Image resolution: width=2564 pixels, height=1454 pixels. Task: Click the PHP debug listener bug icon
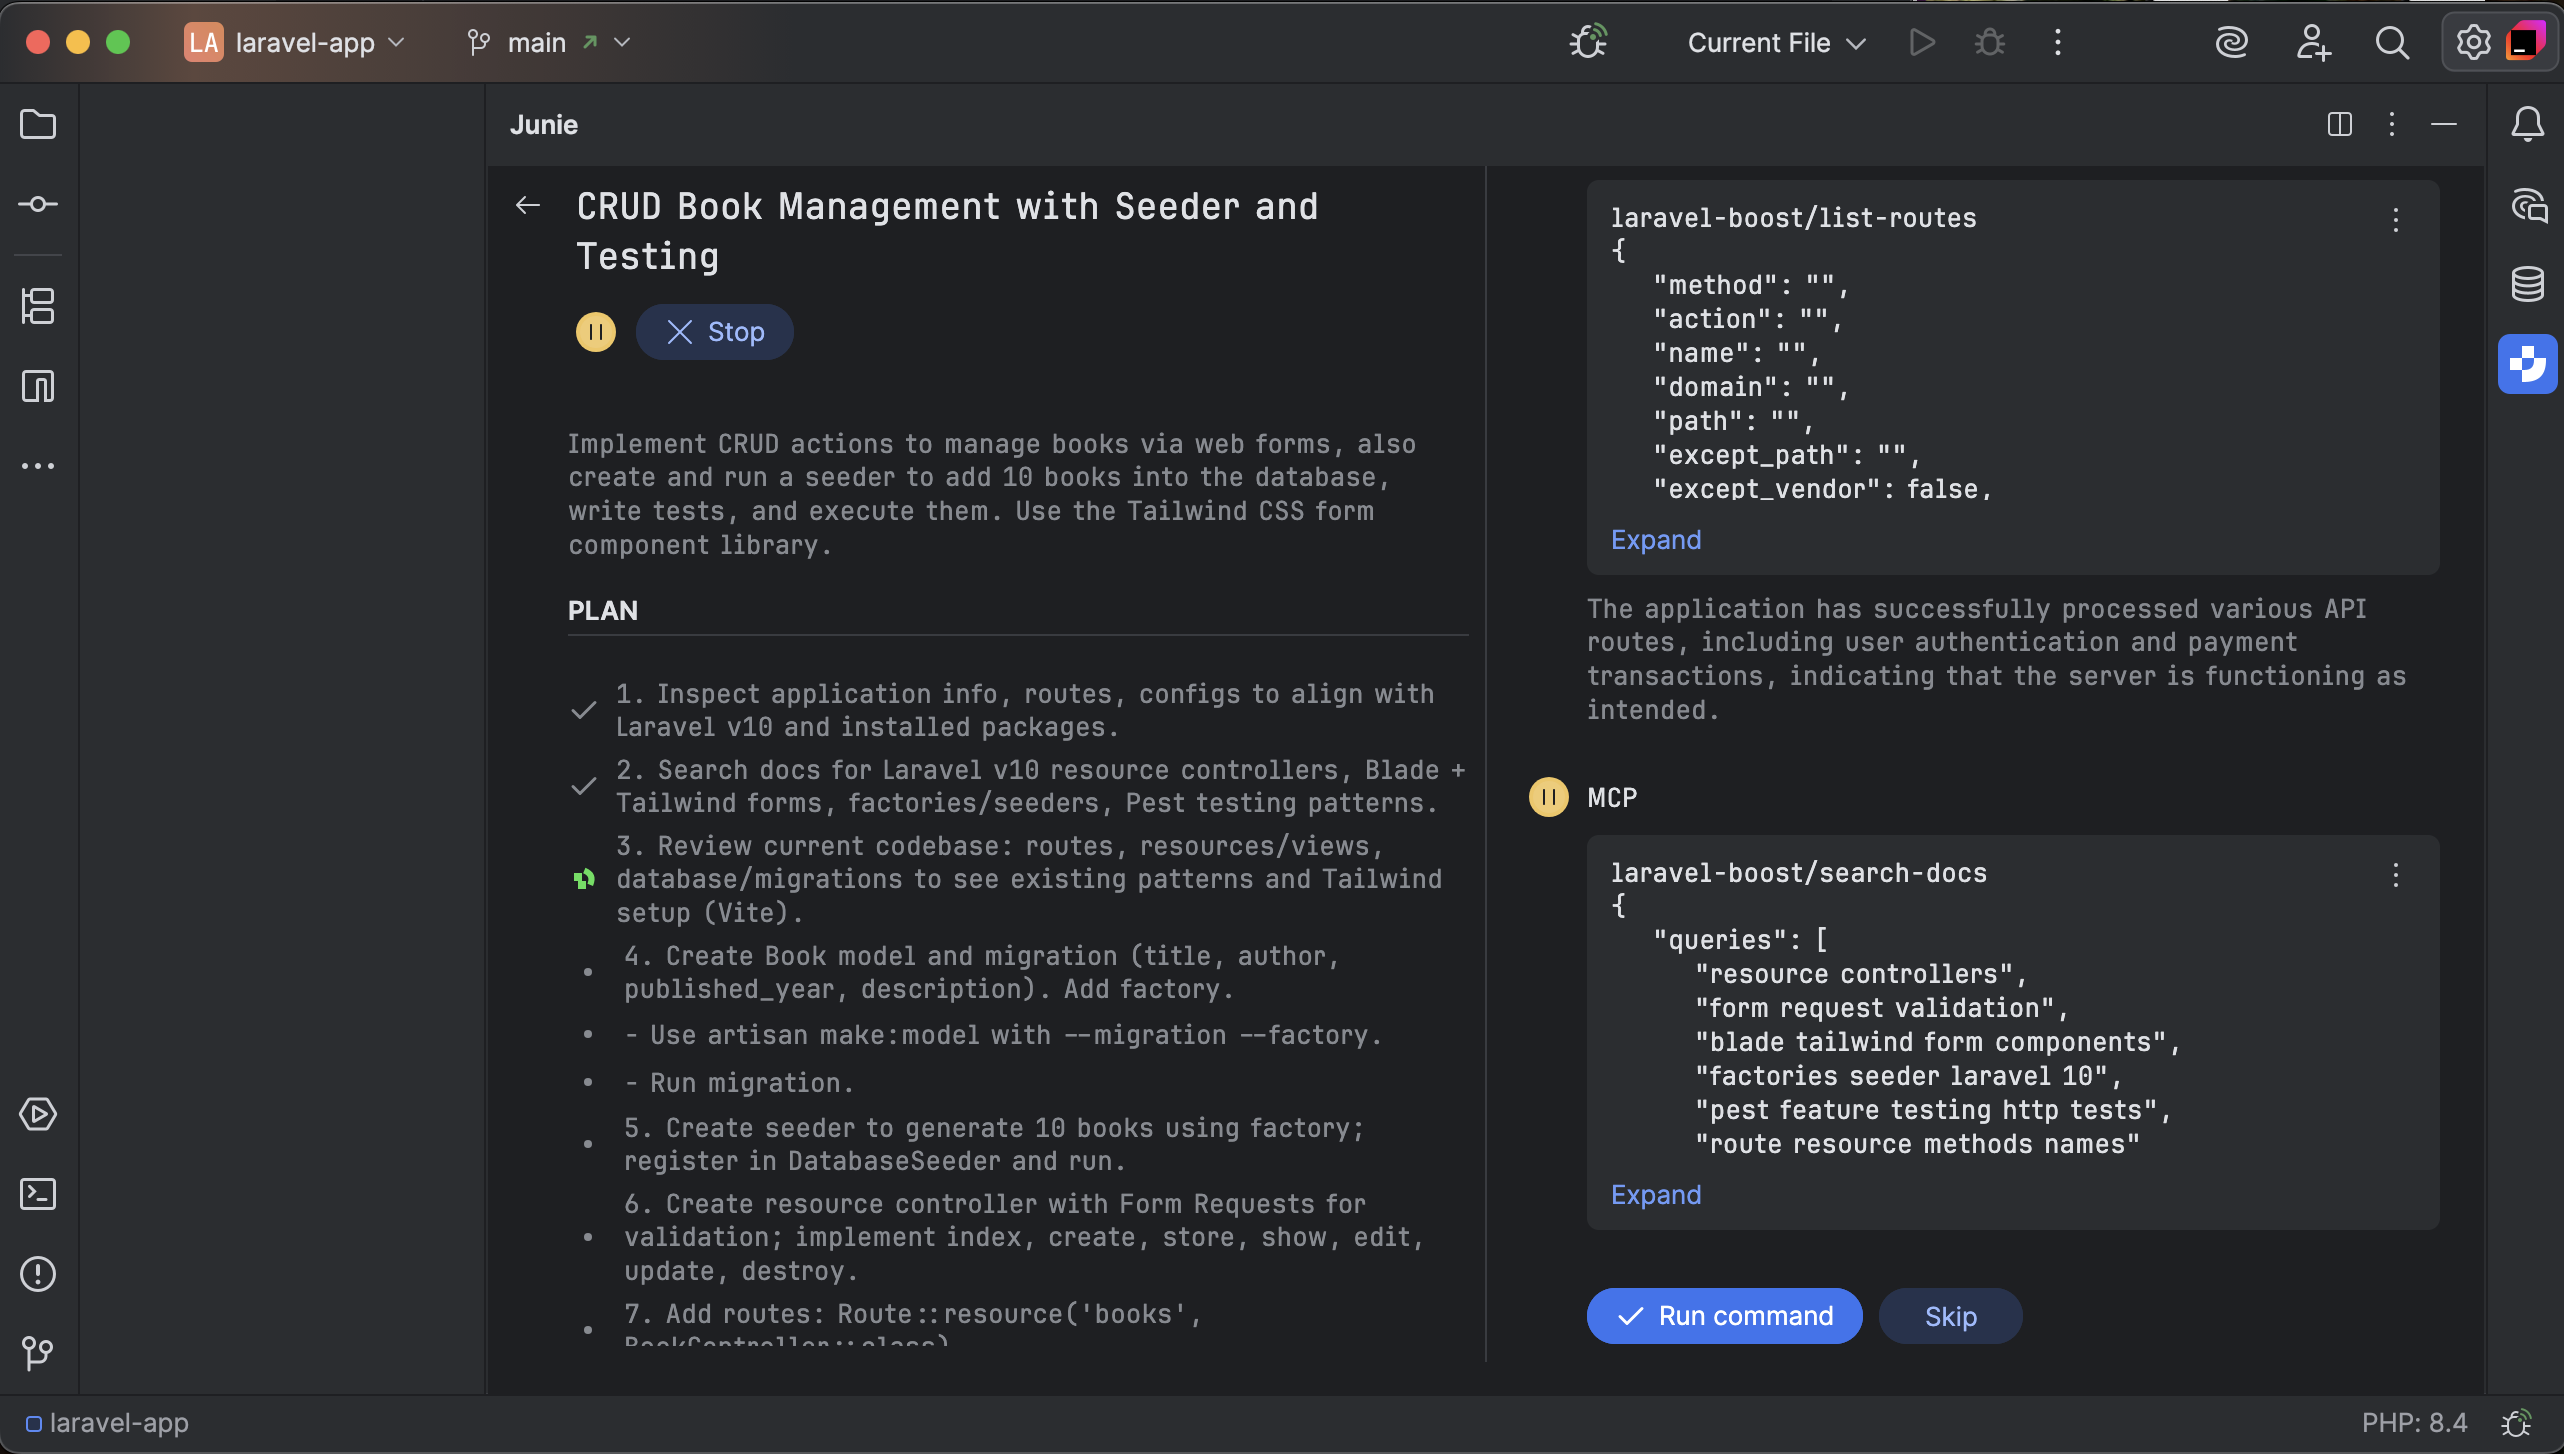pos(1588,42)
